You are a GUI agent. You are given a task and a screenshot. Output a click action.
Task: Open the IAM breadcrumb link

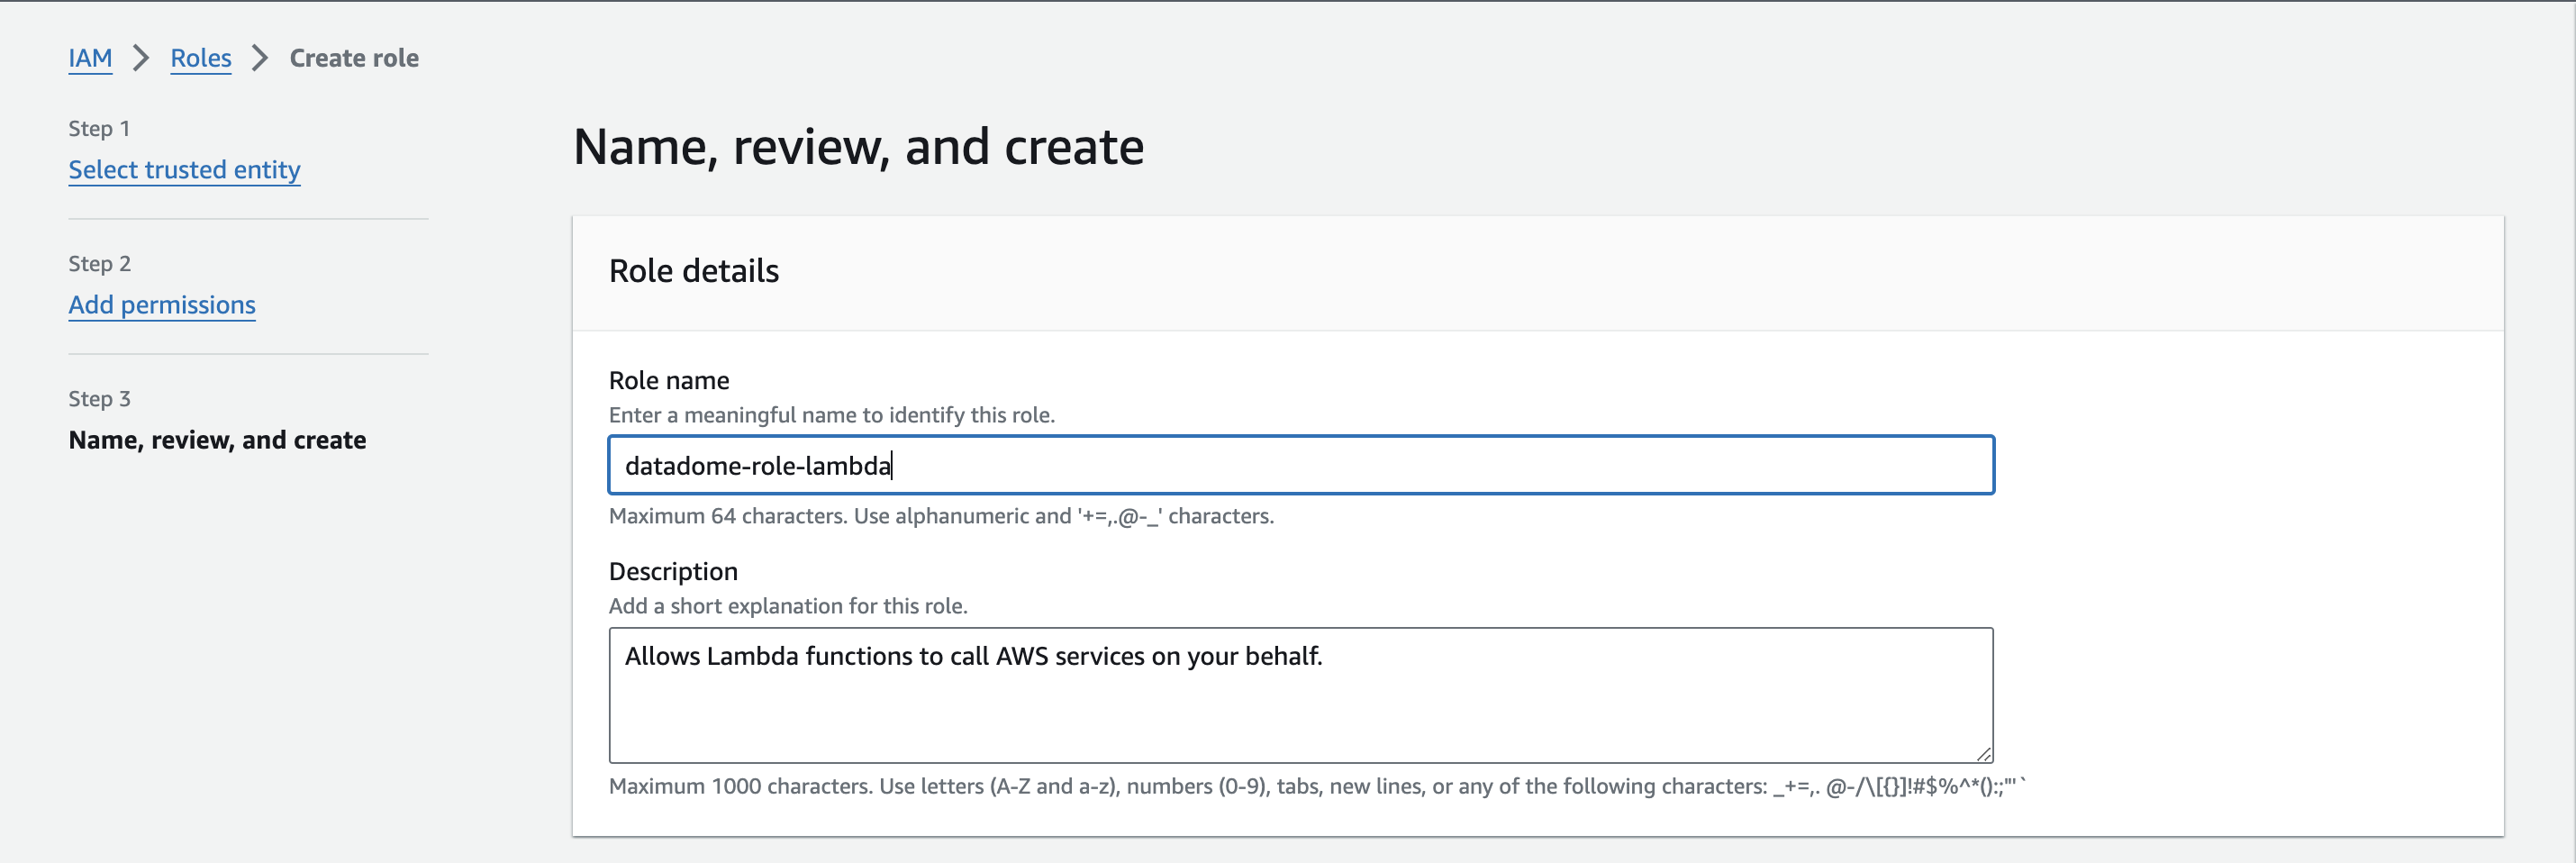tap(90, 58)
